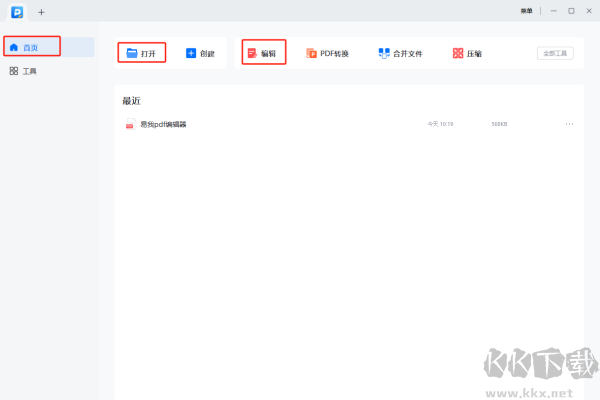Minimize the application window
This screenshot has width=600, height=400.
(553, 11)
